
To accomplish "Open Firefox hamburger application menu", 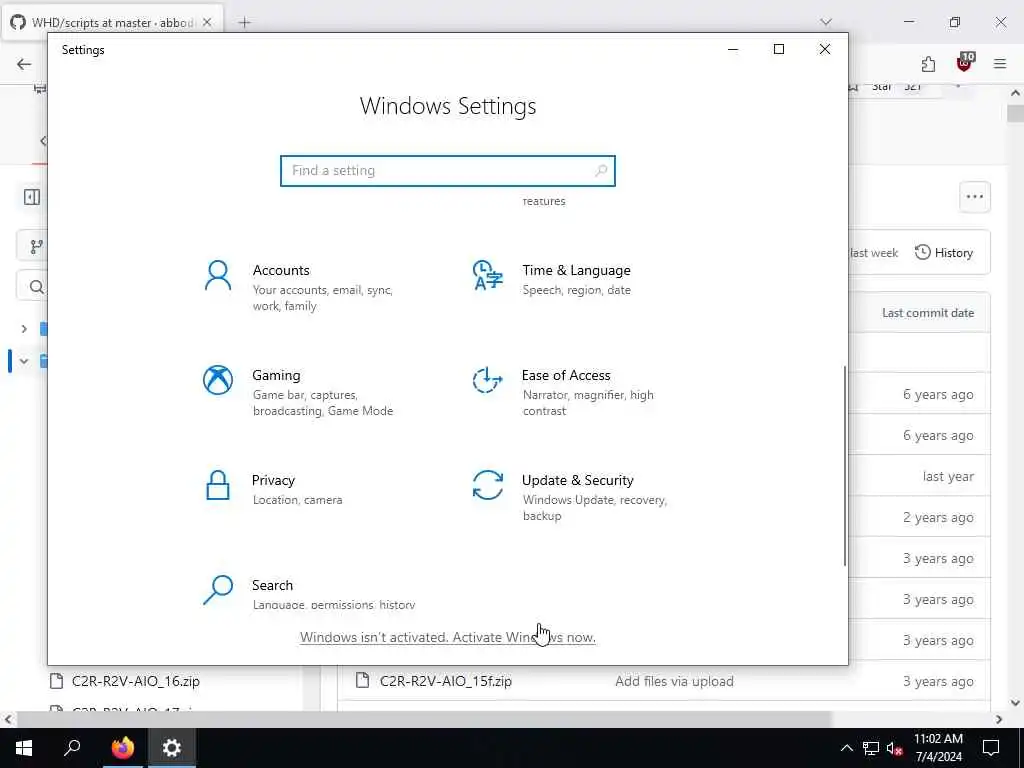I will (x=1000, y=64).
